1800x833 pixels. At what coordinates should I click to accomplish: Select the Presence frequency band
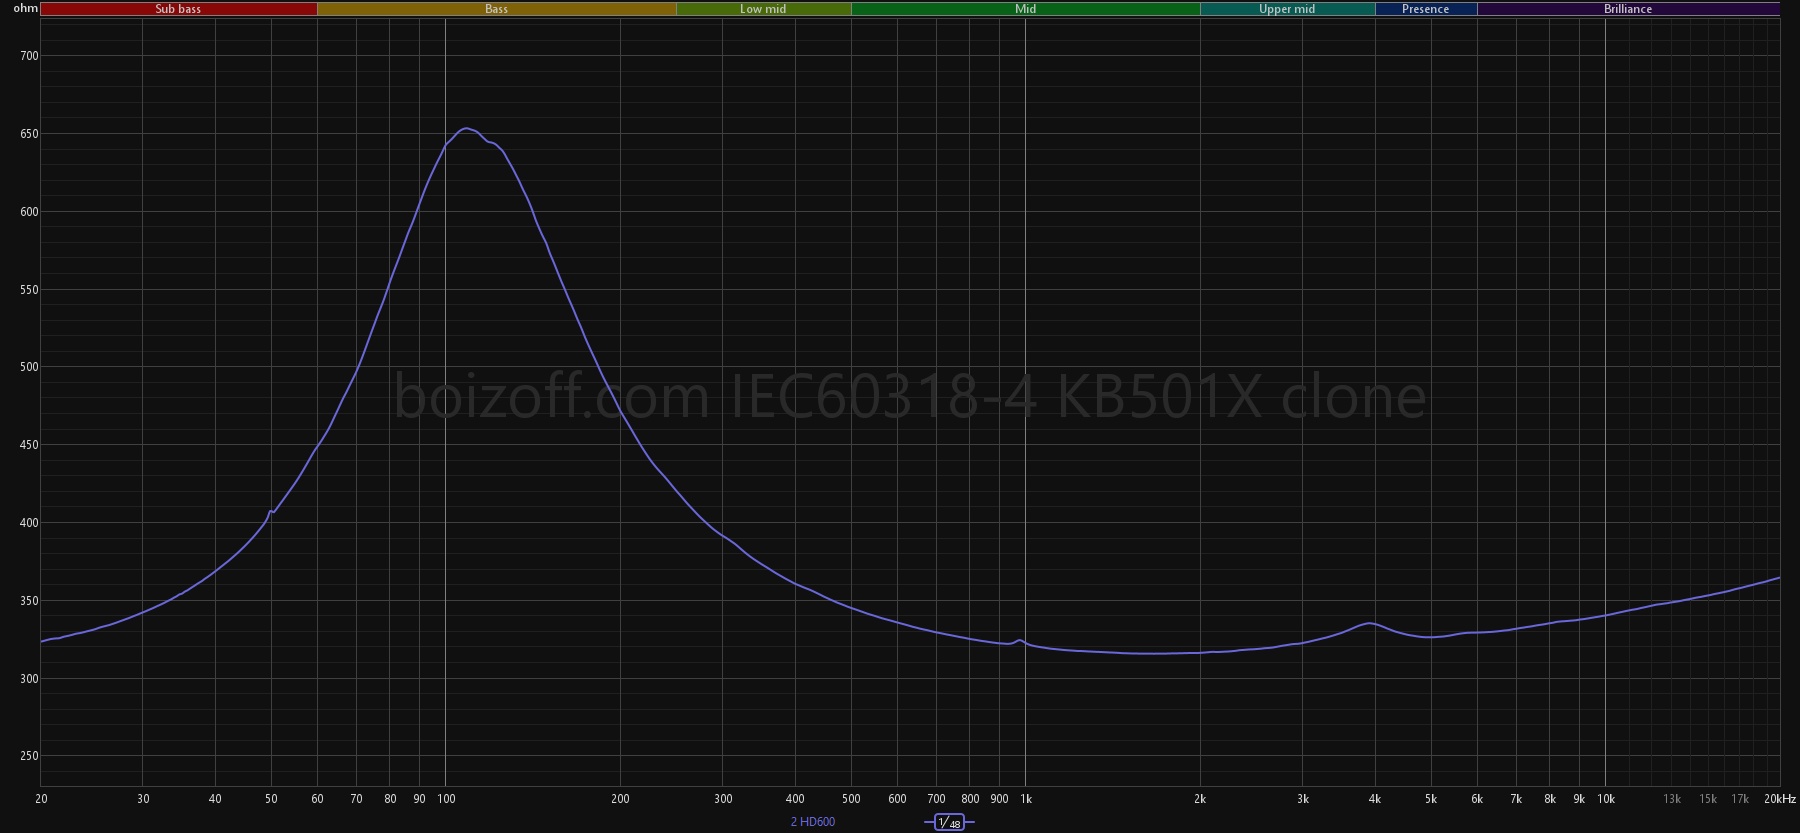tap(1425, 9)
